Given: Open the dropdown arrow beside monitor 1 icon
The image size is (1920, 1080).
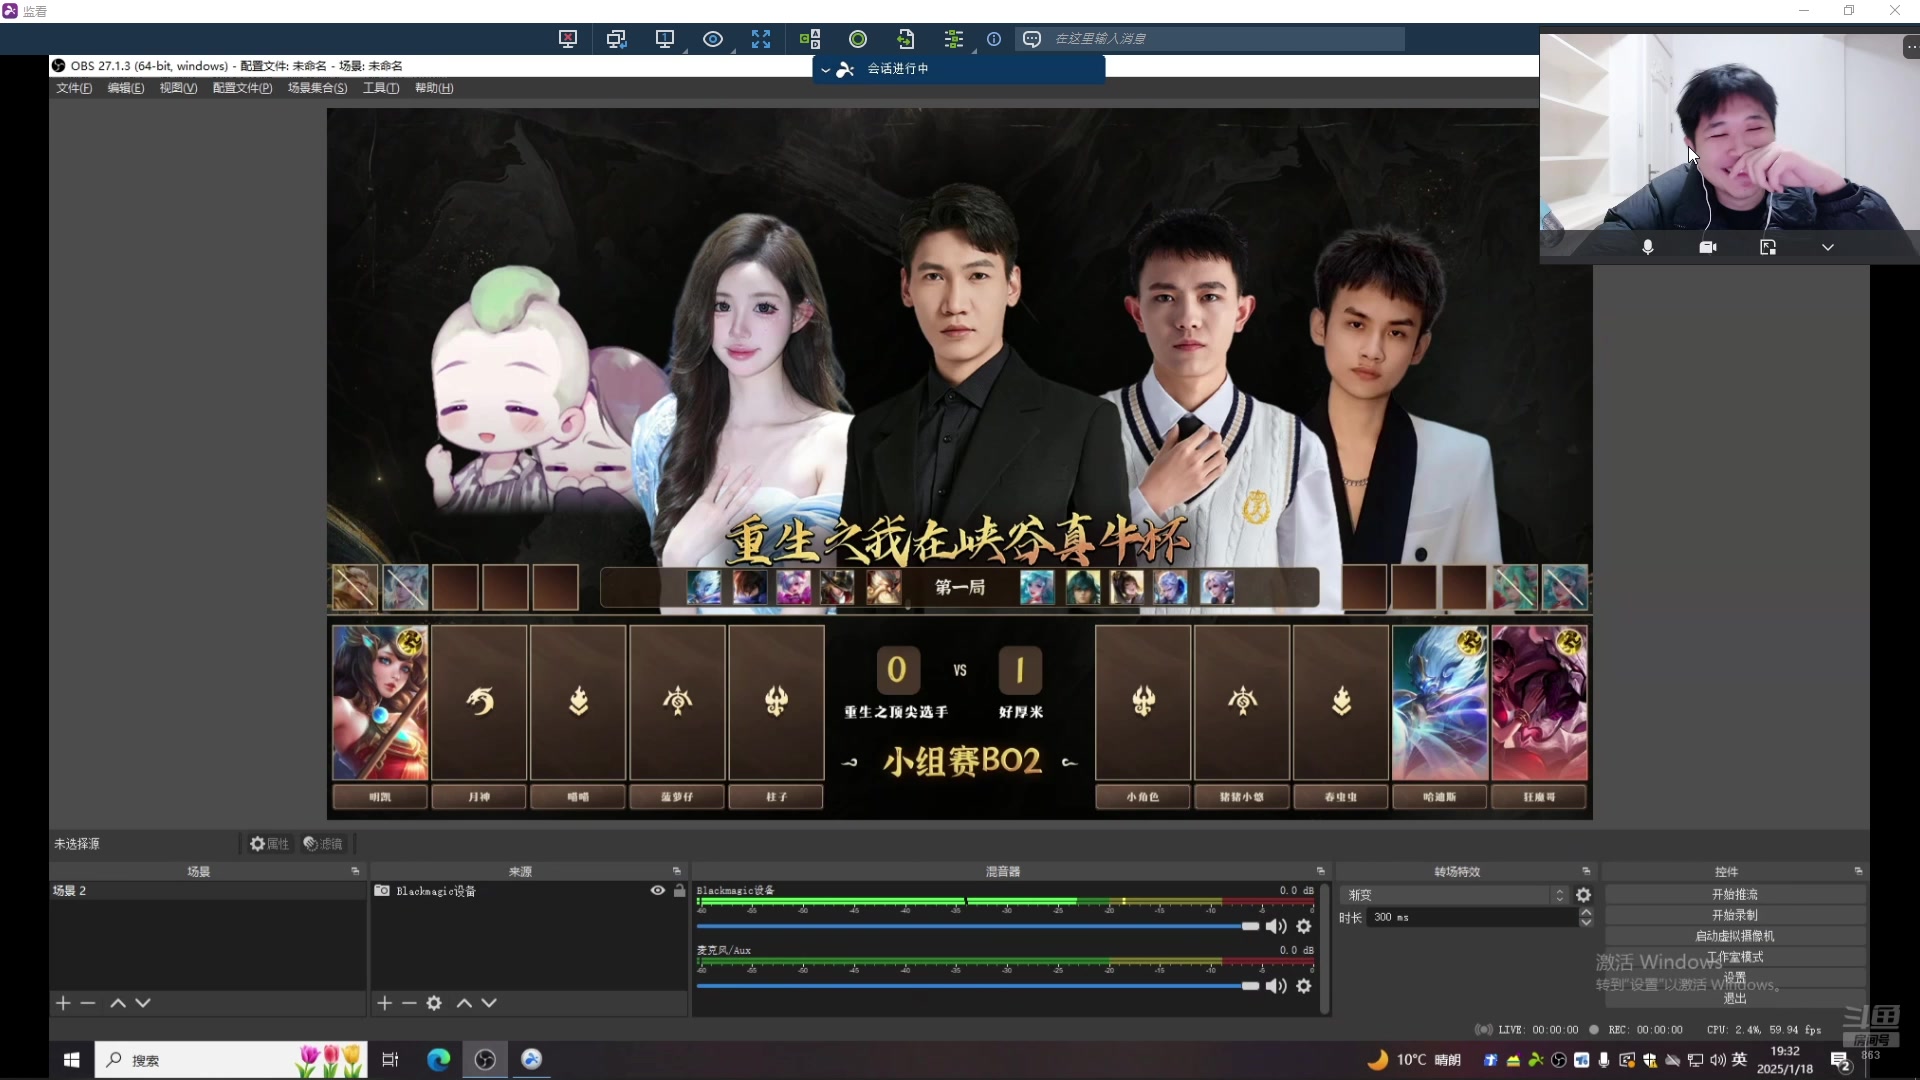Looking at the screenshot, I should click(686, 49).
